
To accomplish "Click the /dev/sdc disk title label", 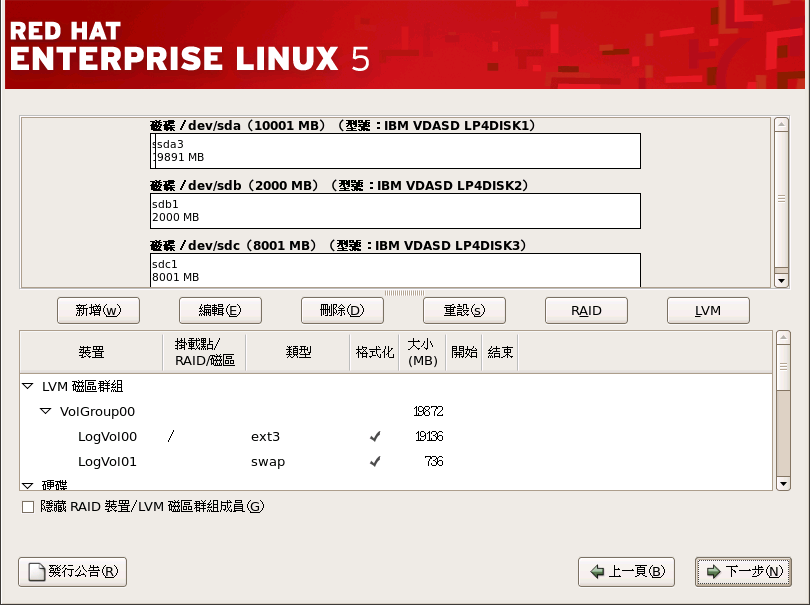I will point(338,245).
